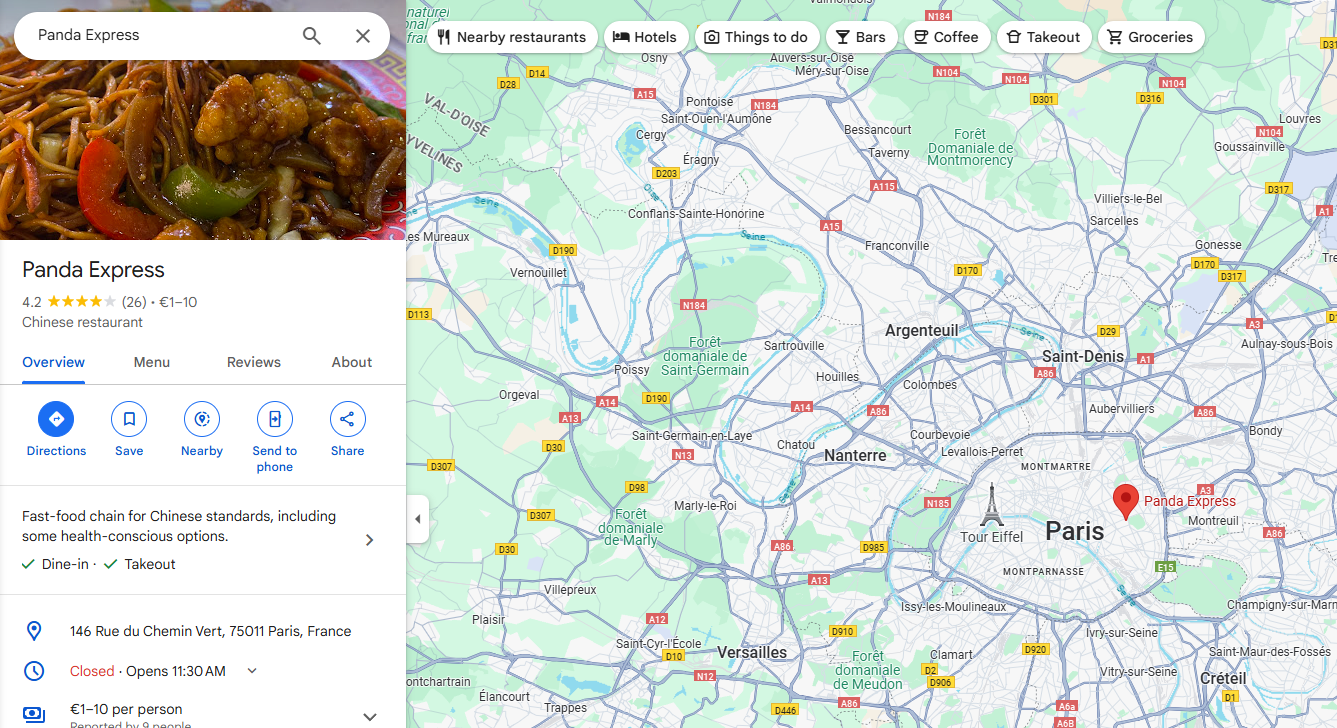The height and width of the screenshot is (728, 1337).
Task: Send place to your phone
Action: (x=275, y=437)
